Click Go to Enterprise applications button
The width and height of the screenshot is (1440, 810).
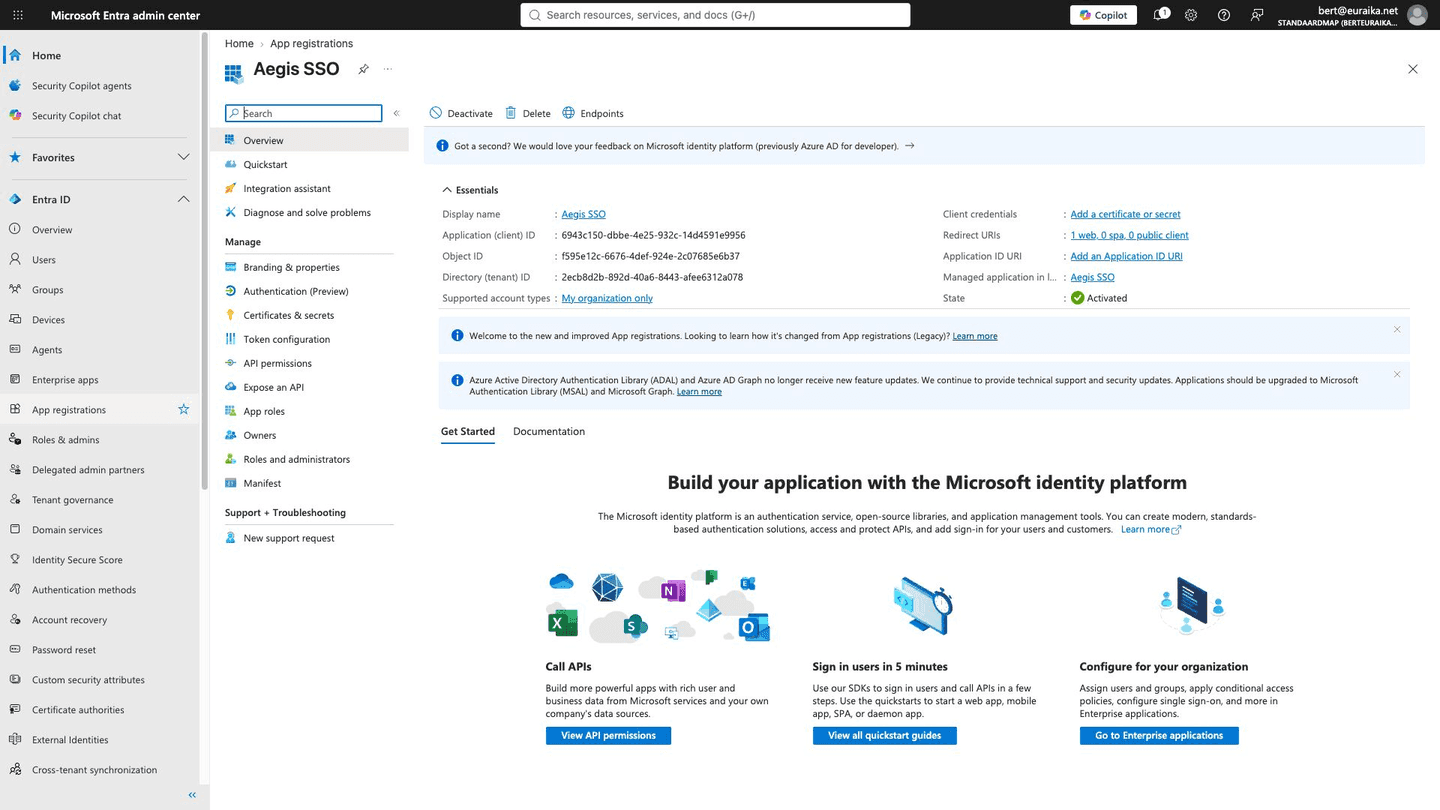click(1159, 735)
